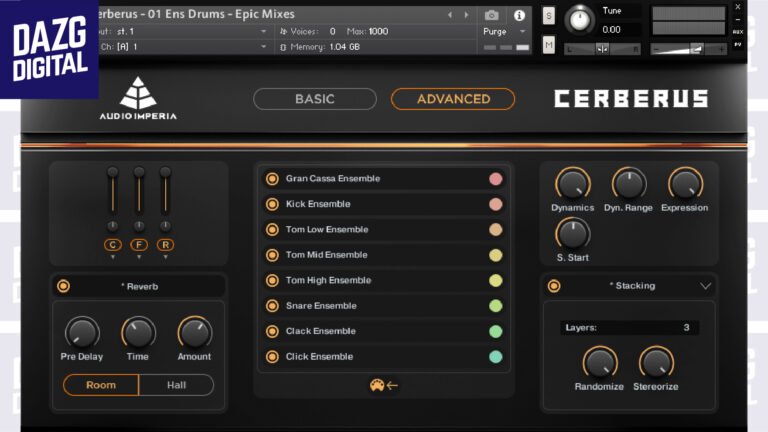Click the Randomize knob
Viewport: 768px width, 432px height.
(x=600, y=363)
